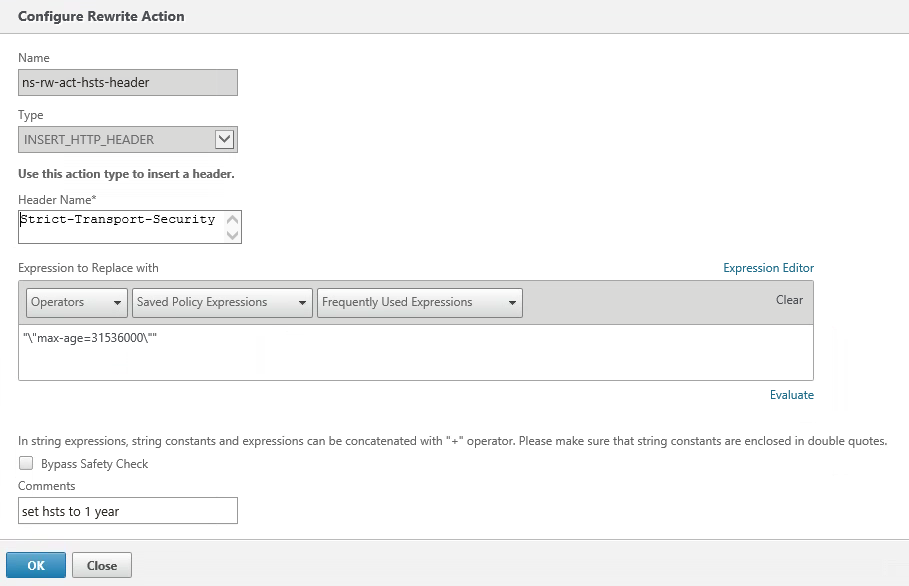
Task: Click the Name field ns-rw-act-hsts-header
Action: [x=128, y=82]
